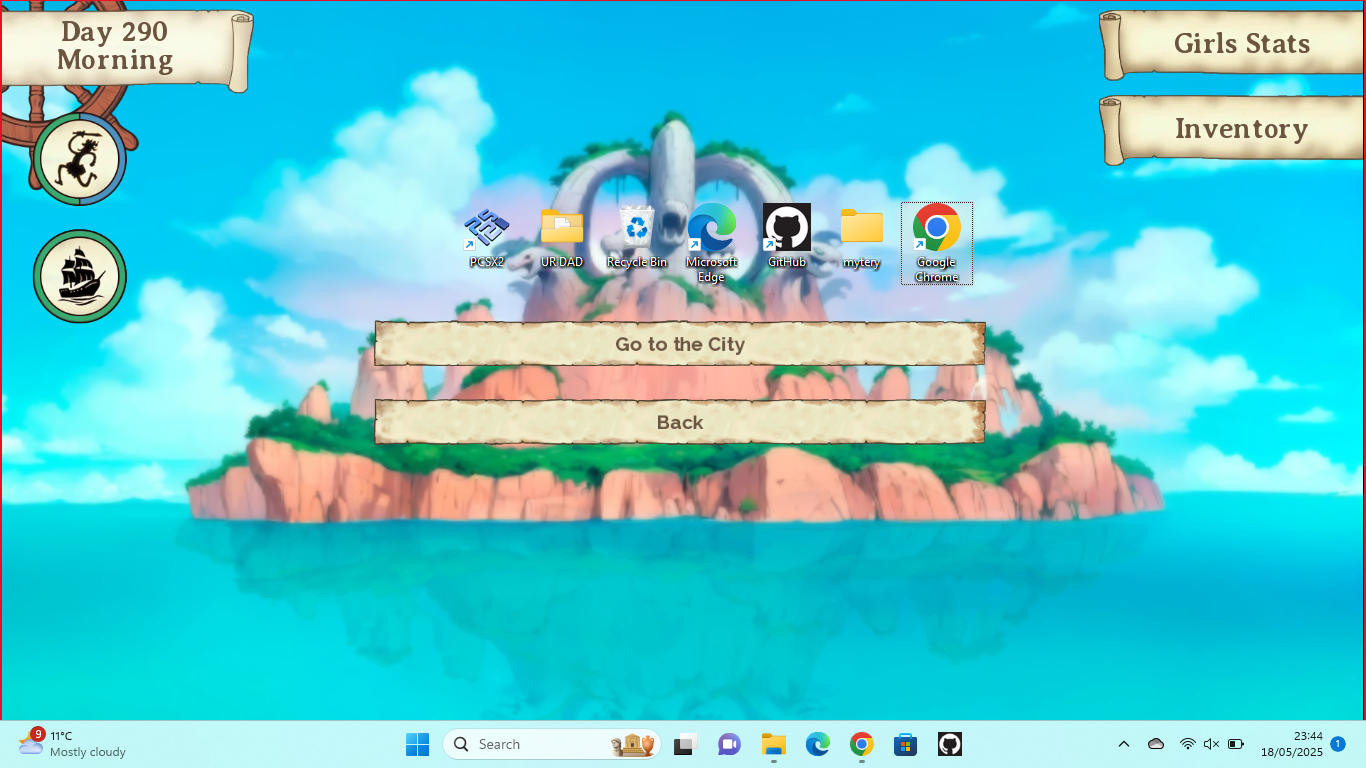The height and width of the screenshot is (768, 1366).
Task: Click the taskbar Search box
Action: coord(552,744)
